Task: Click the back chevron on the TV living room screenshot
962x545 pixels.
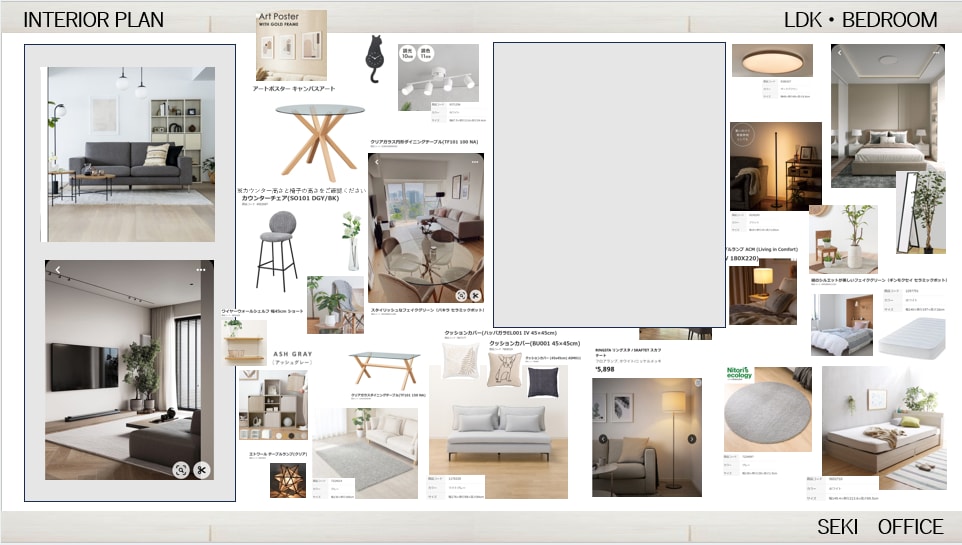Action: (58, 269)
